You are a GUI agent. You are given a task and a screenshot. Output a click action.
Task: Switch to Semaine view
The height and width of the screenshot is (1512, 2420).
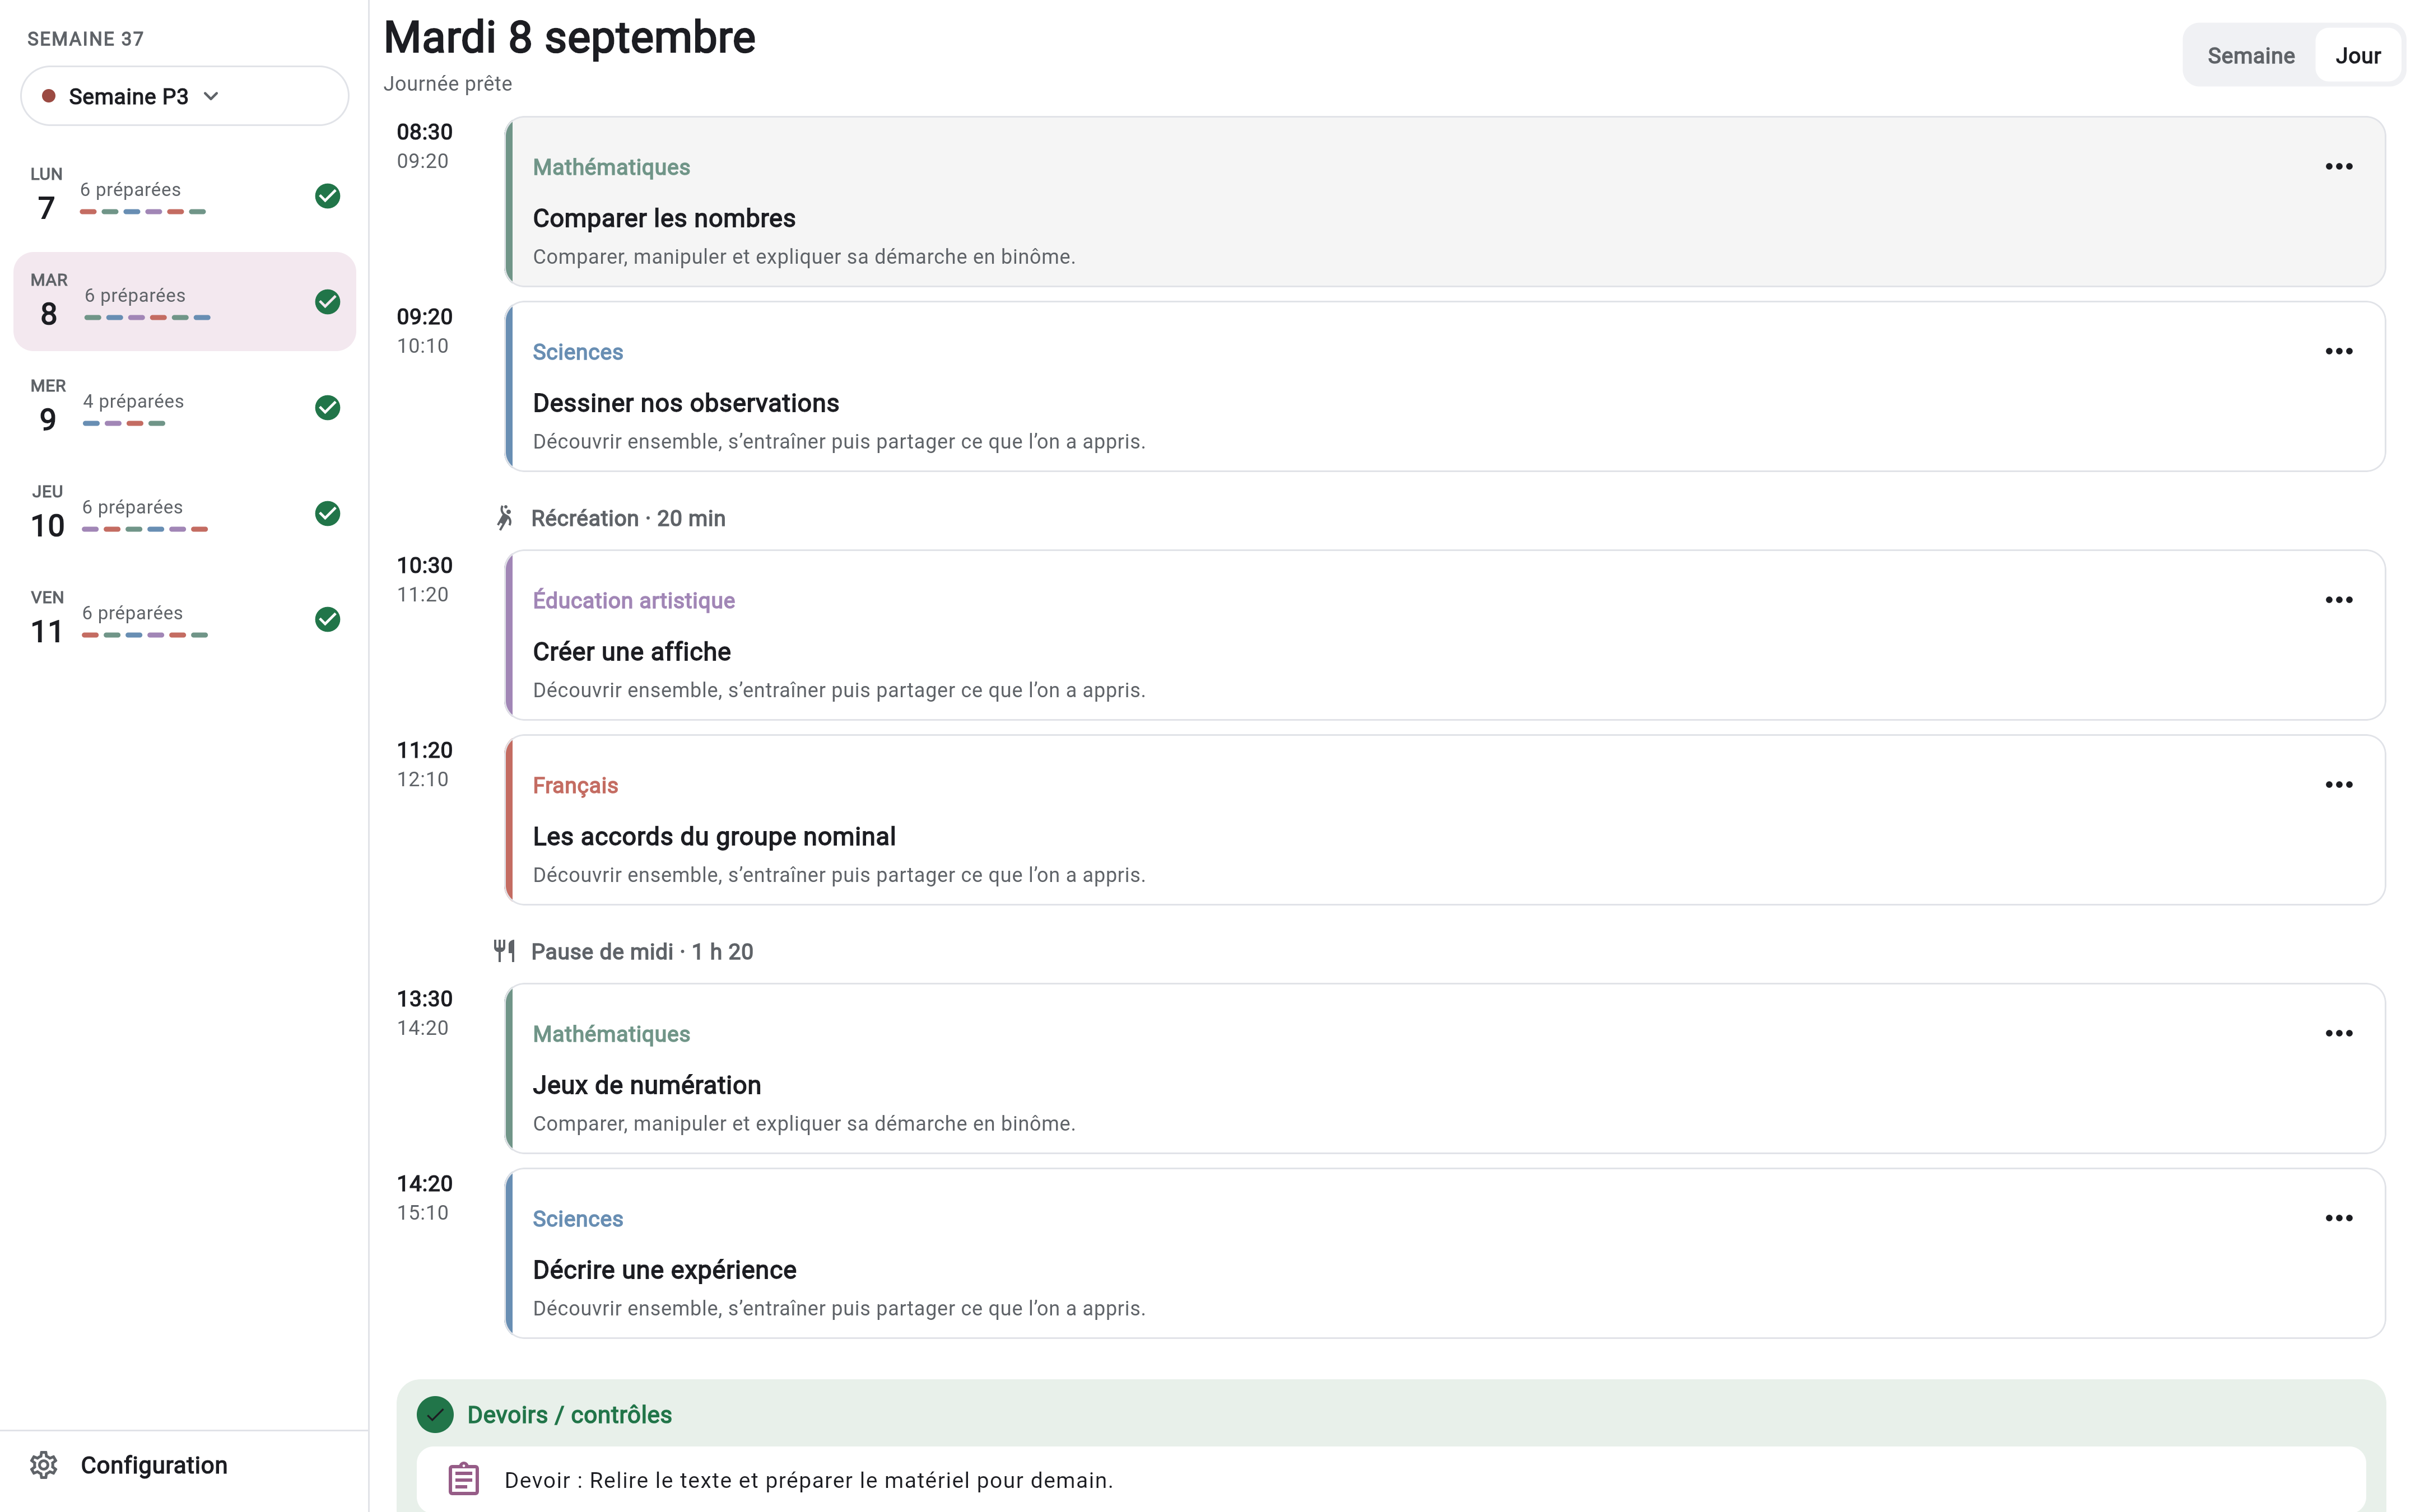(x=2250, y=56)
